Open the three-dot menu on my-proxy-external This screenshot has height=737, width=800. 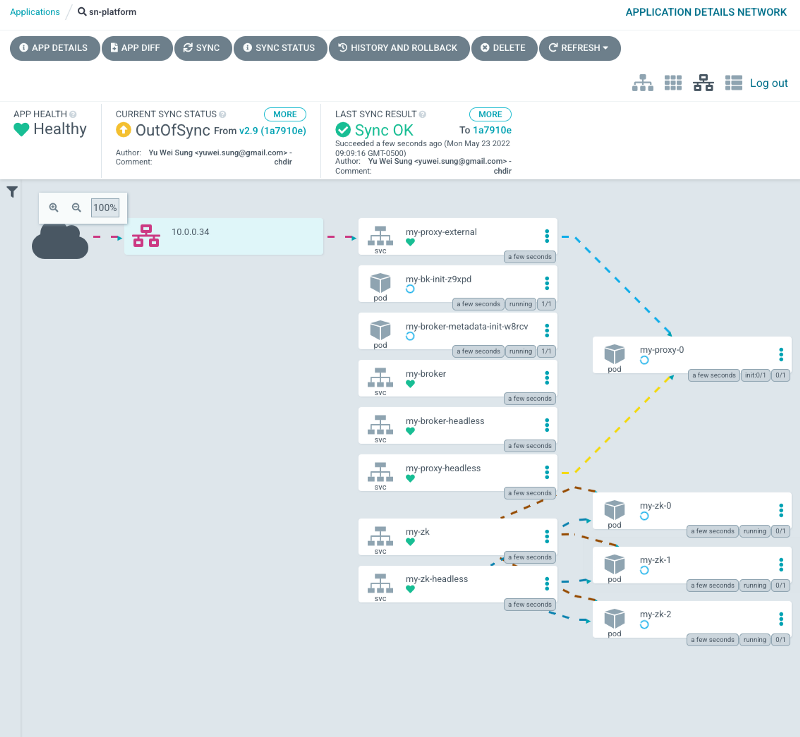pos(547,236)
